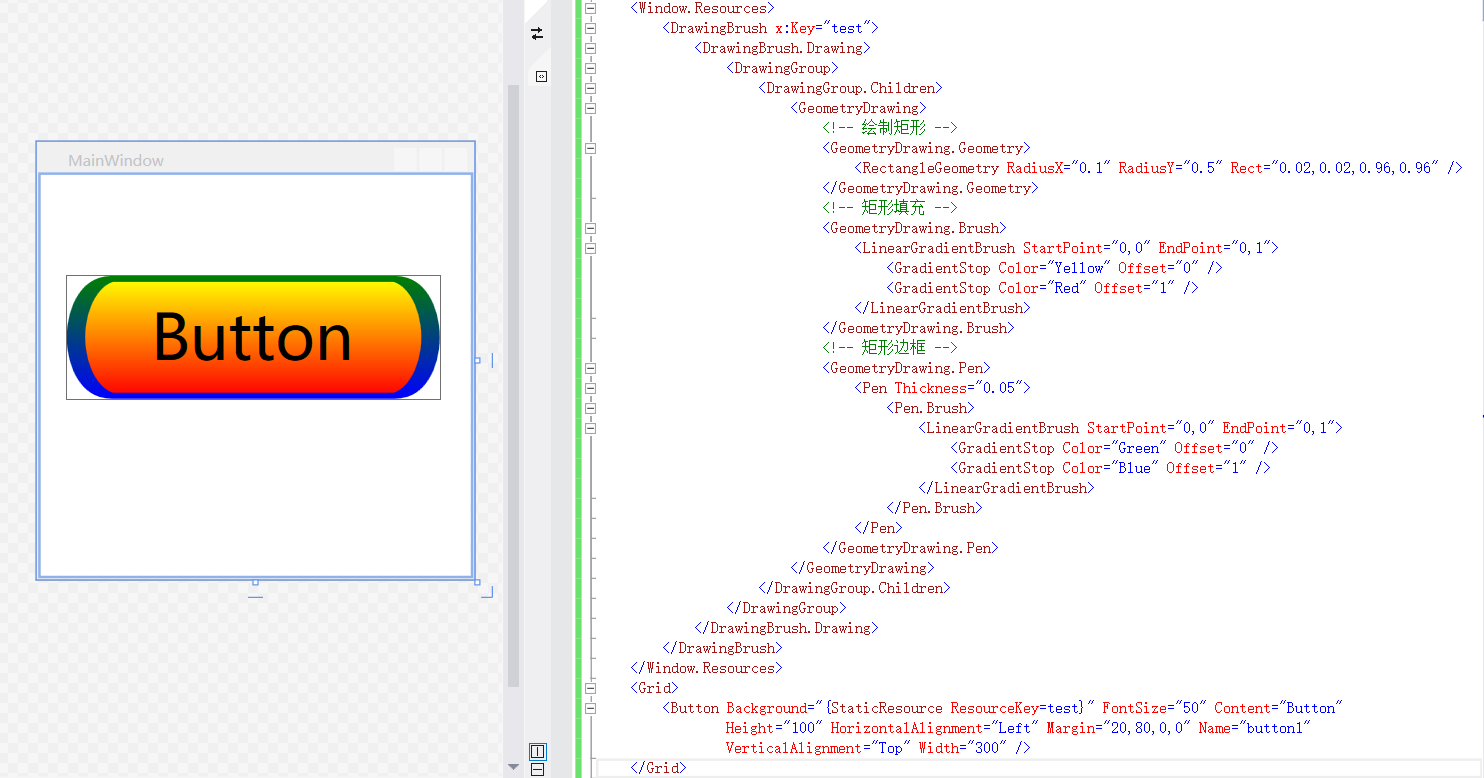Collapse the Grid element outlining region

[x=590, y=687]
